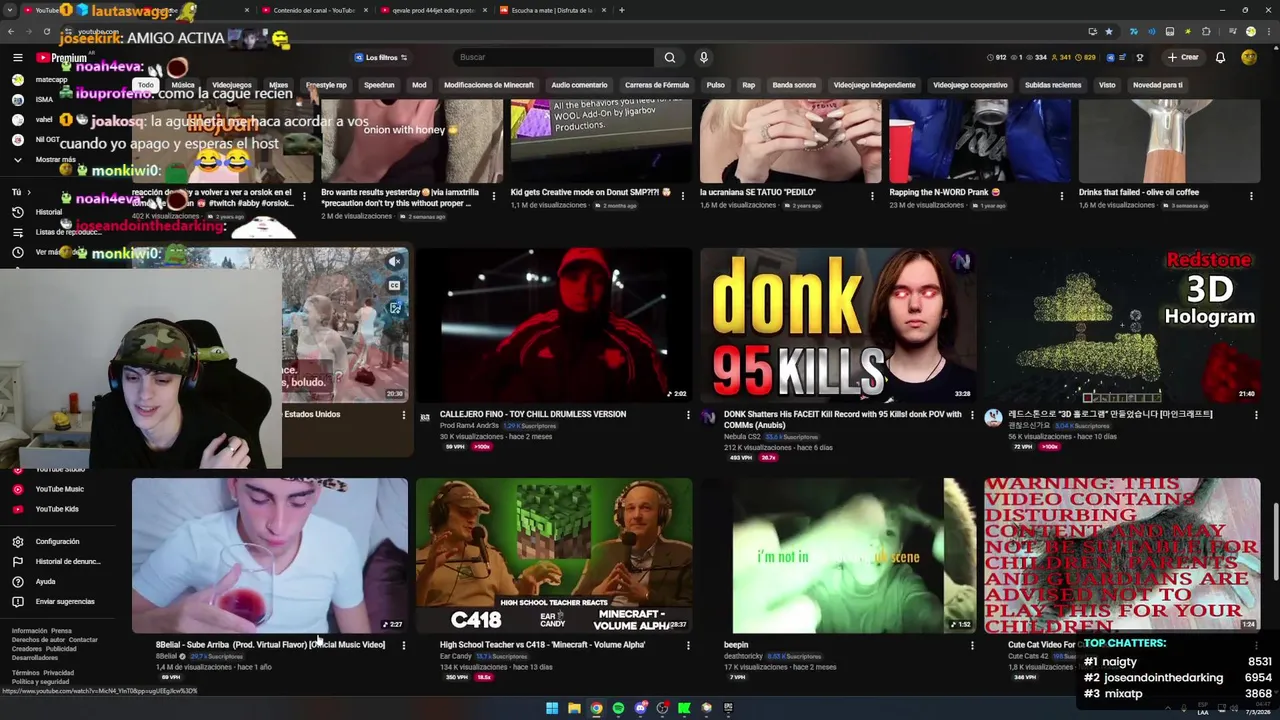Click the search magnifier button

(x=670, y=57)
